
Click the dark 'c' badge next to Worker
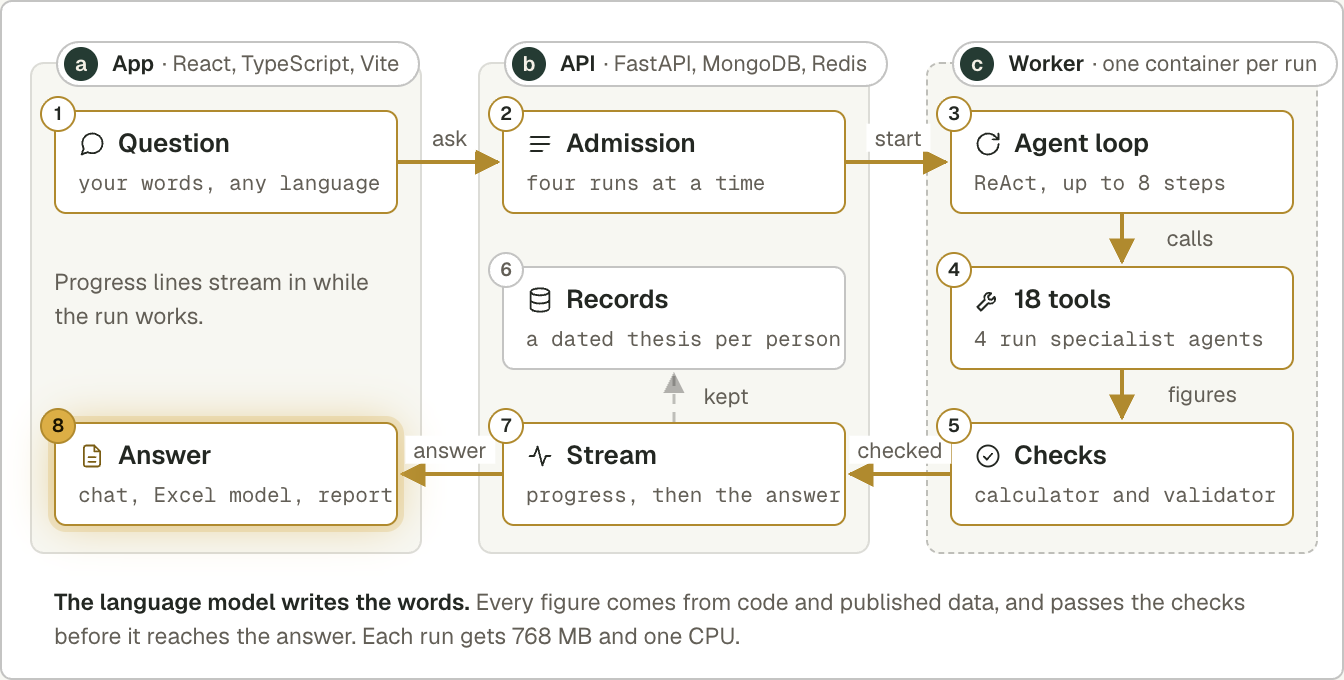pos(977,65)
